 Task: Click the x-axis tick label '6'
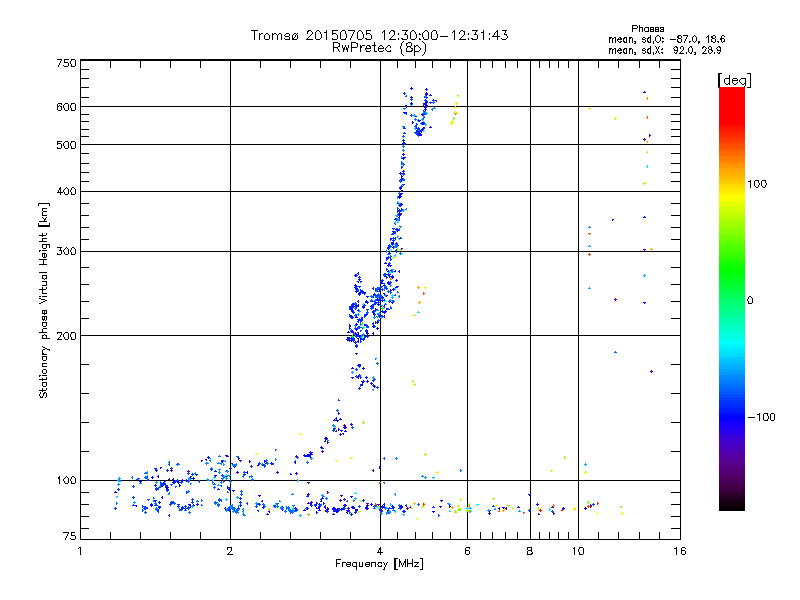467,551
